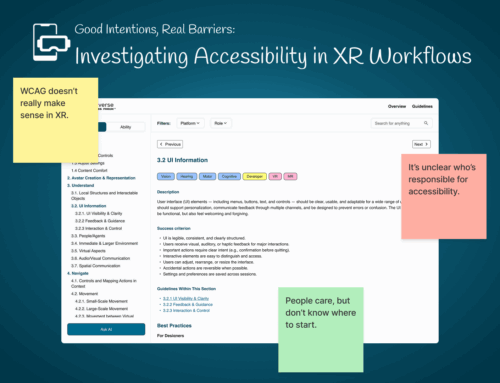Viewport: 500px width, 383px height.
Task: Go to the Previous page
Action: 170,144
